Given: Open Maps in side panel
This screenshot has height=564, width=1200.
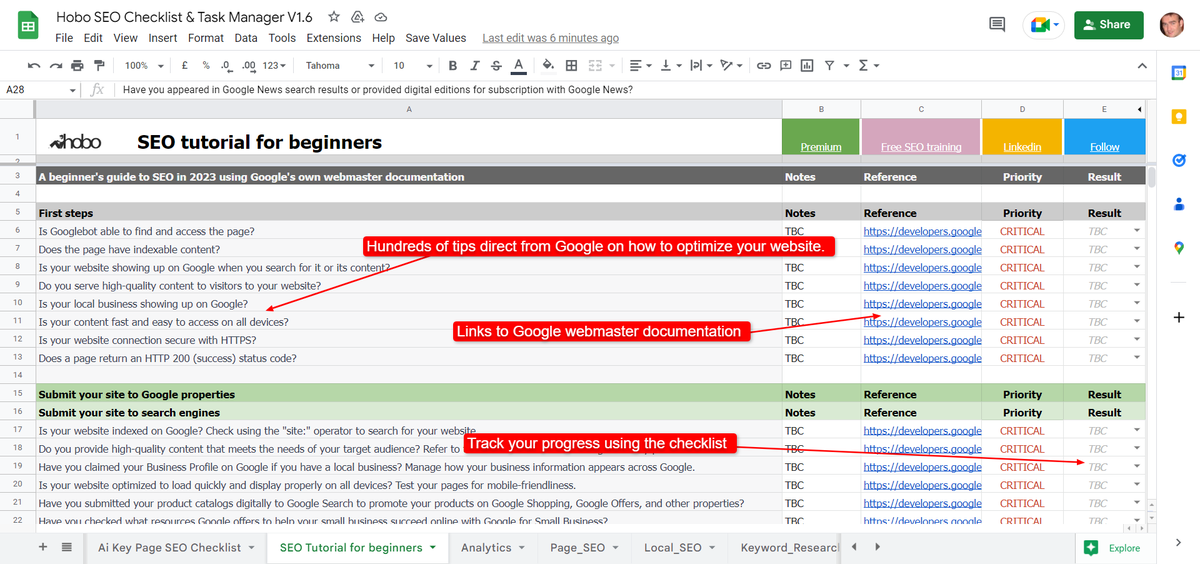Looking at the screenshot, I should (1179, 248).
